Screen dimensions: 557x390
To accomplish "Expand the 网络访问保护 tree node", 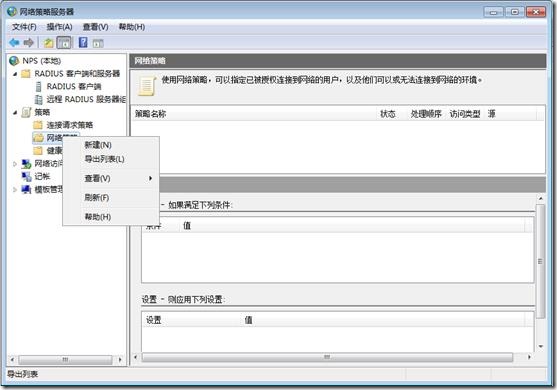I will [15, 164].
